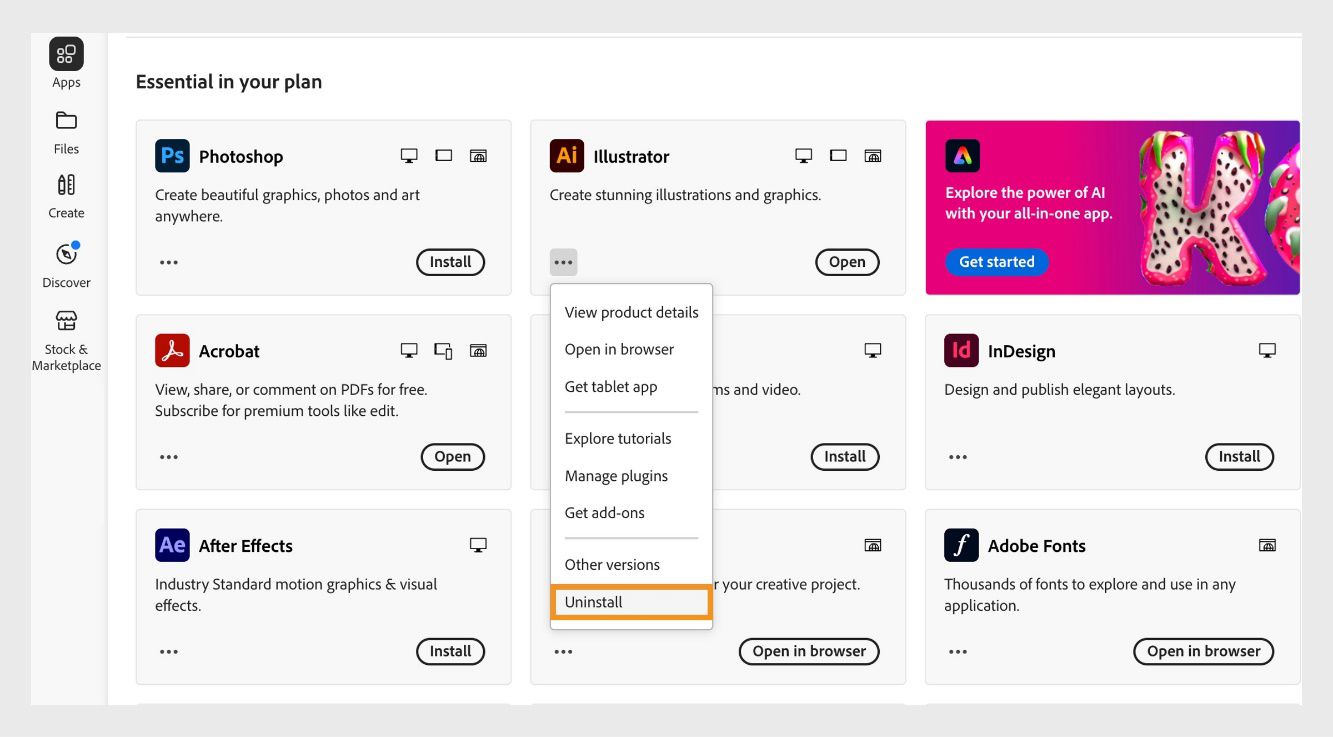Select View product details menu item
The width and height of the screenshot is (1333, 737).
click(631, 312)
